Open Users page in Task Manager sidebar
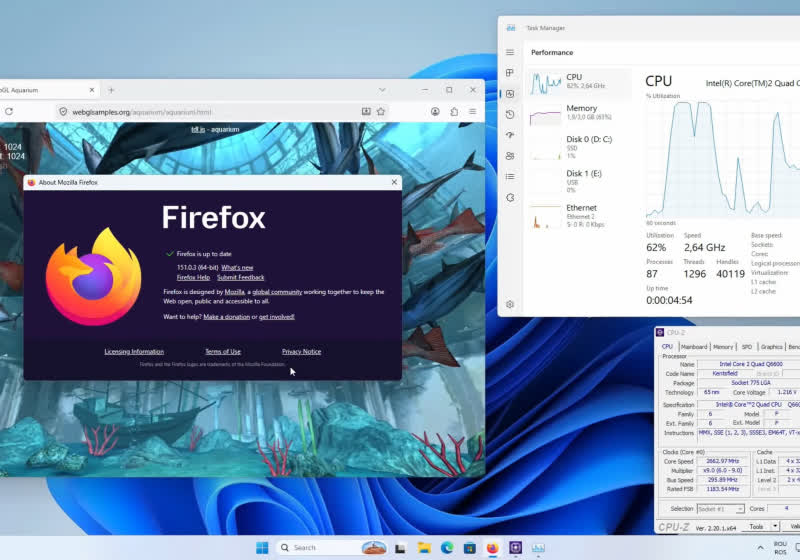Image resolution: width=800 pixels, height=560 pixels. 510,156
